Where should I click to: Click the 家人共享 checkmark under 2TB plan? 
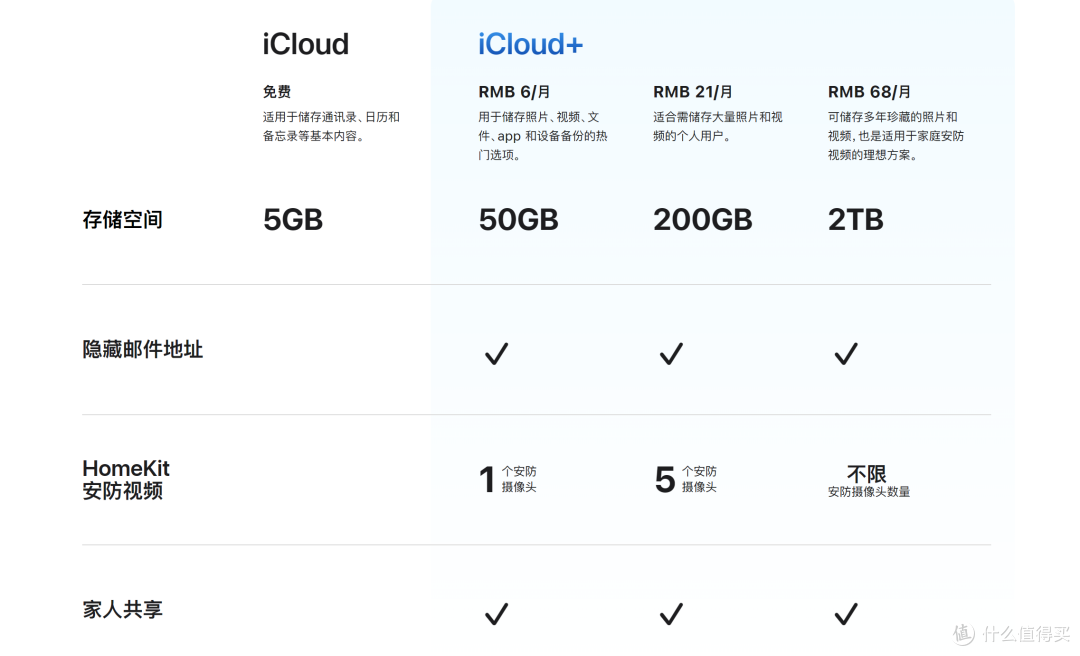tap(845, 614)
